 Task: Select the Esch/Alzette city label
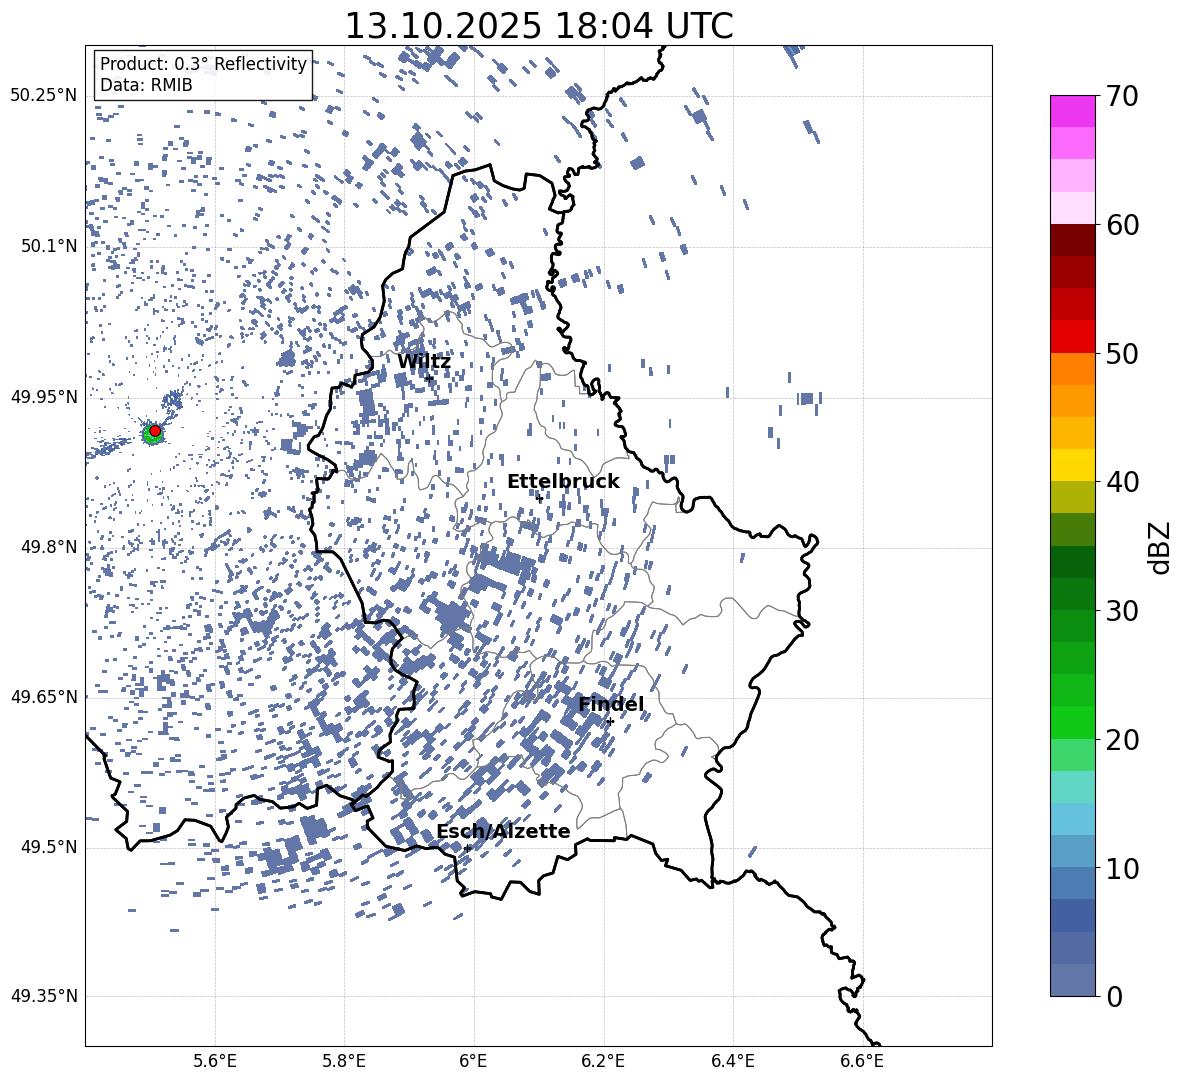point(503,832)
